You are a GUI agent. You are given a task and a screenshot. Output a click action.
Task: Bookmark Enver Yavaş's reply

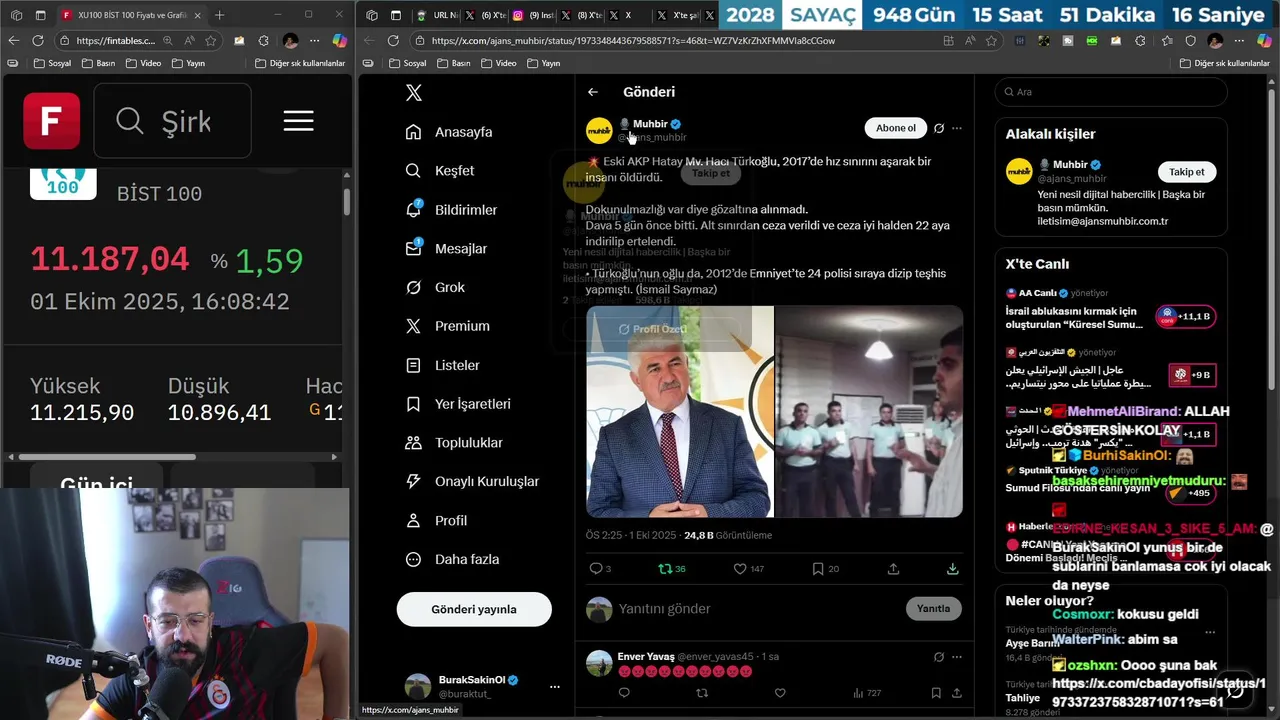(x=936, y=693)
